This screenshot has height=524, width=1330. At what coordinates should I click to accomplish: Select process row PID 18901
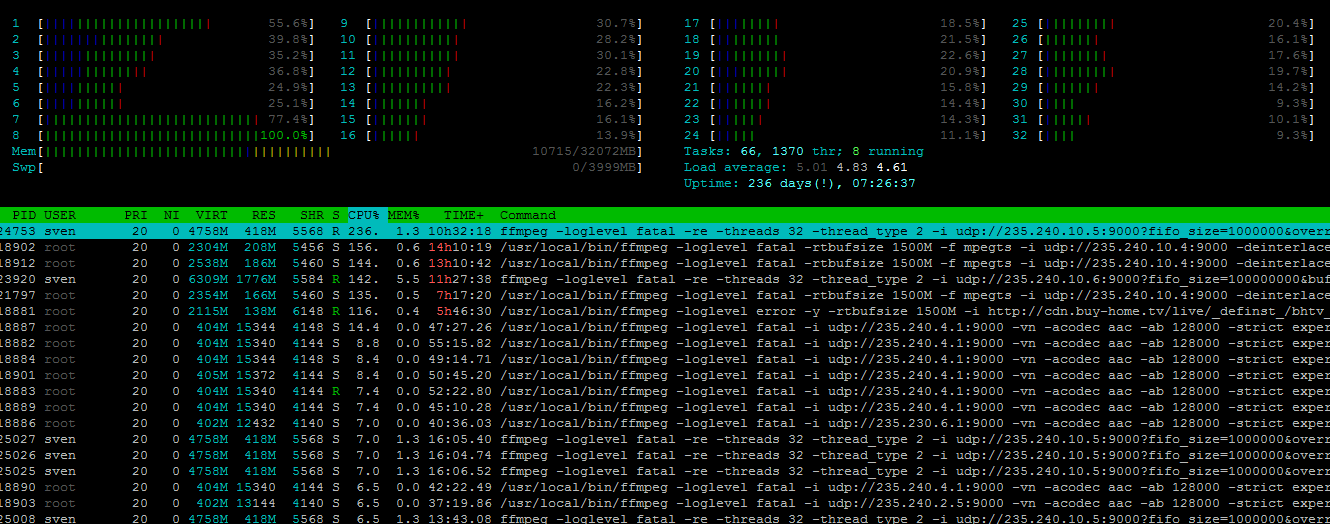tap(665, 375)
